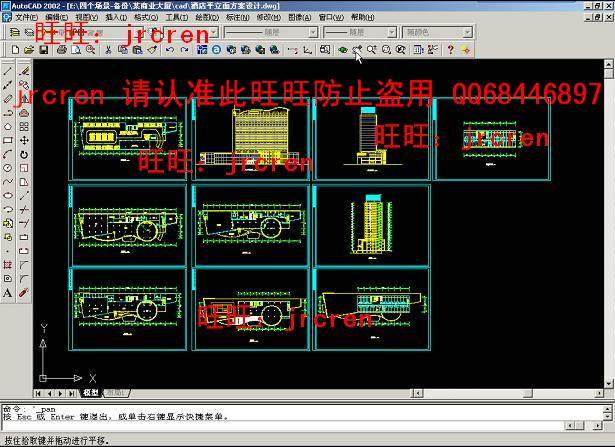Open the 文件 (File) menu

[x=26, y=17]
